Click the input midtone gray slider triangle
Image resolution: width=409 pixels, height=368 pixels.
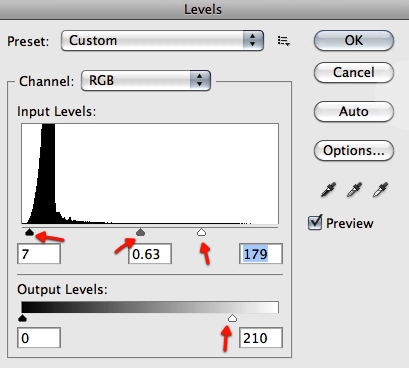pos(140,232)
